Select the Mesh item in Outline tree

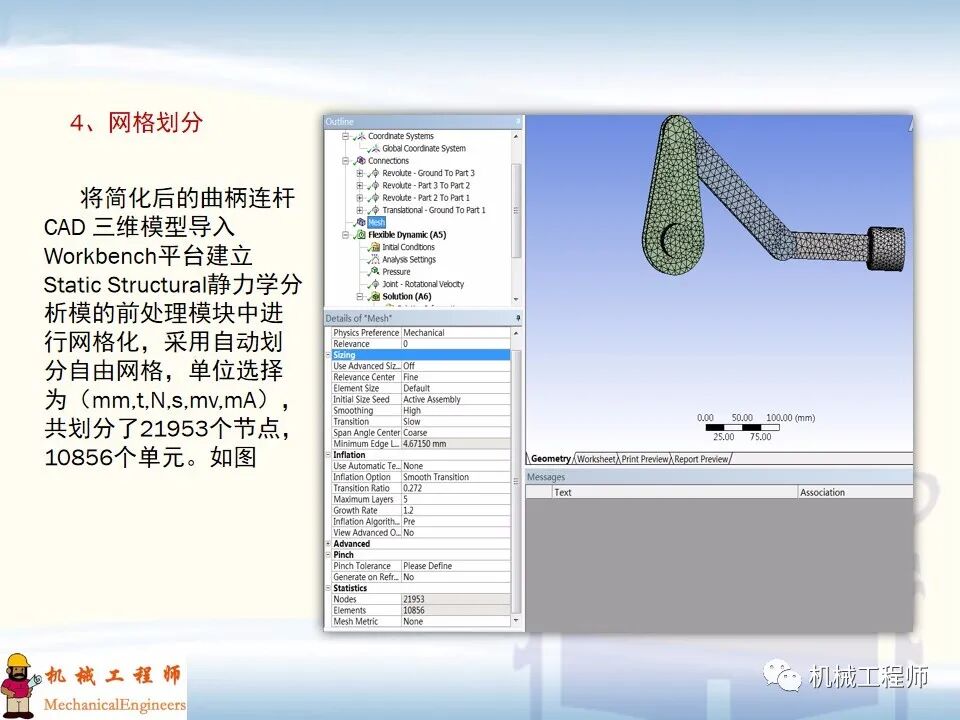click(376, 222)
